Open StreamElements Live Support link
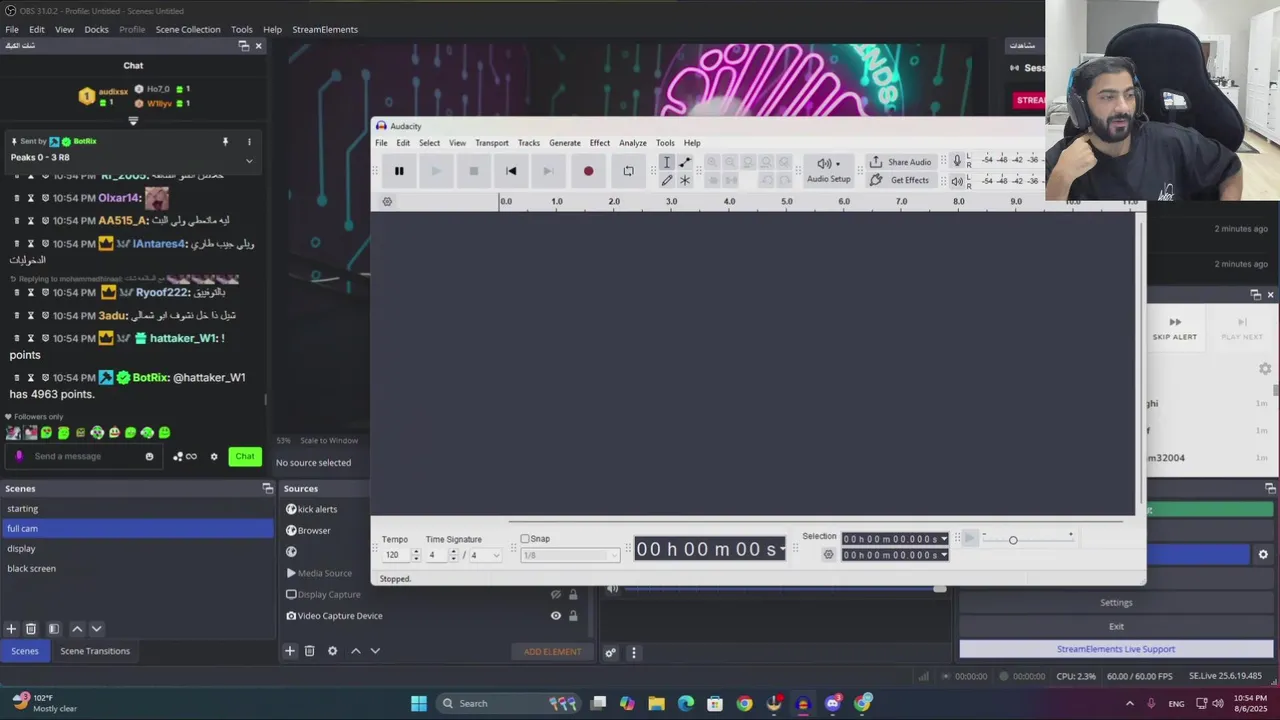The width and height of the screenshot is (1280, 720). coord(1116,649)
